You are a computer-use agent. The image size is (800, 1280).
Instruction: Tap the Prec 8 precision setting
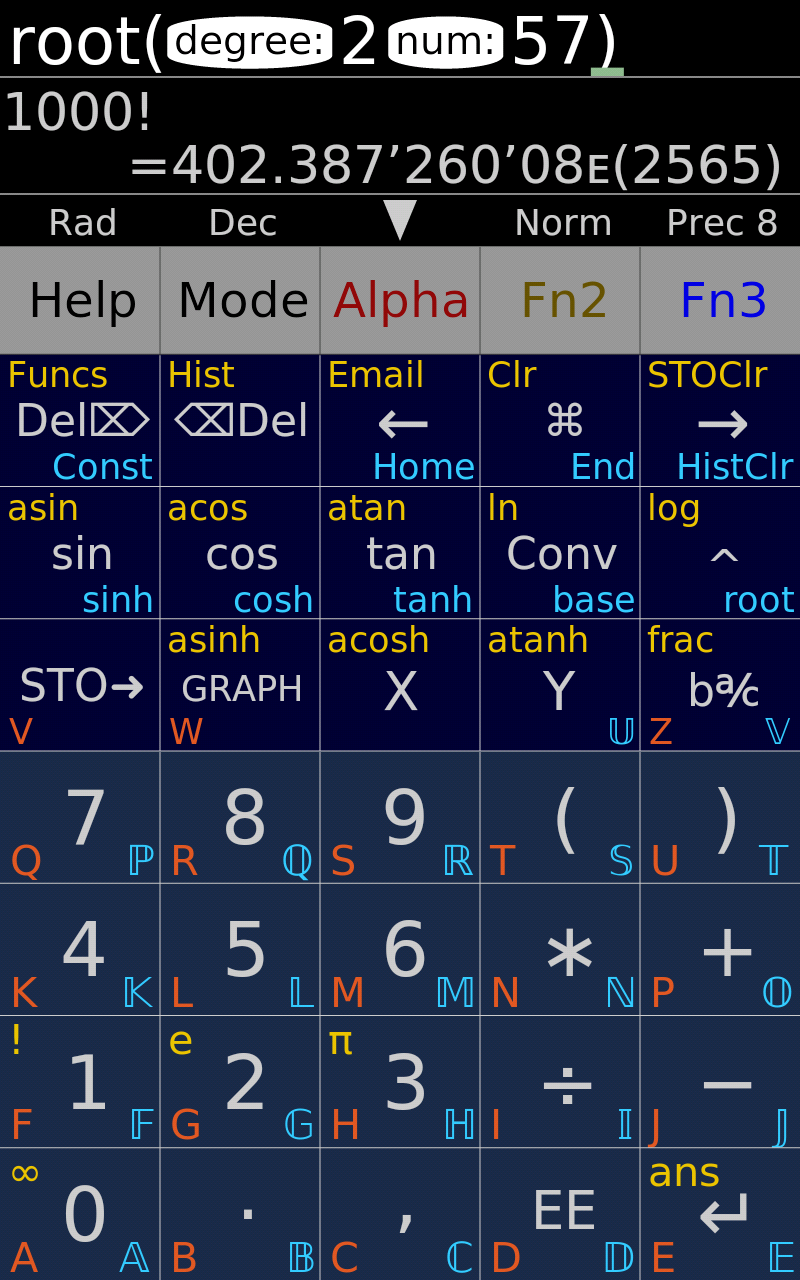(x=721, y=222)
